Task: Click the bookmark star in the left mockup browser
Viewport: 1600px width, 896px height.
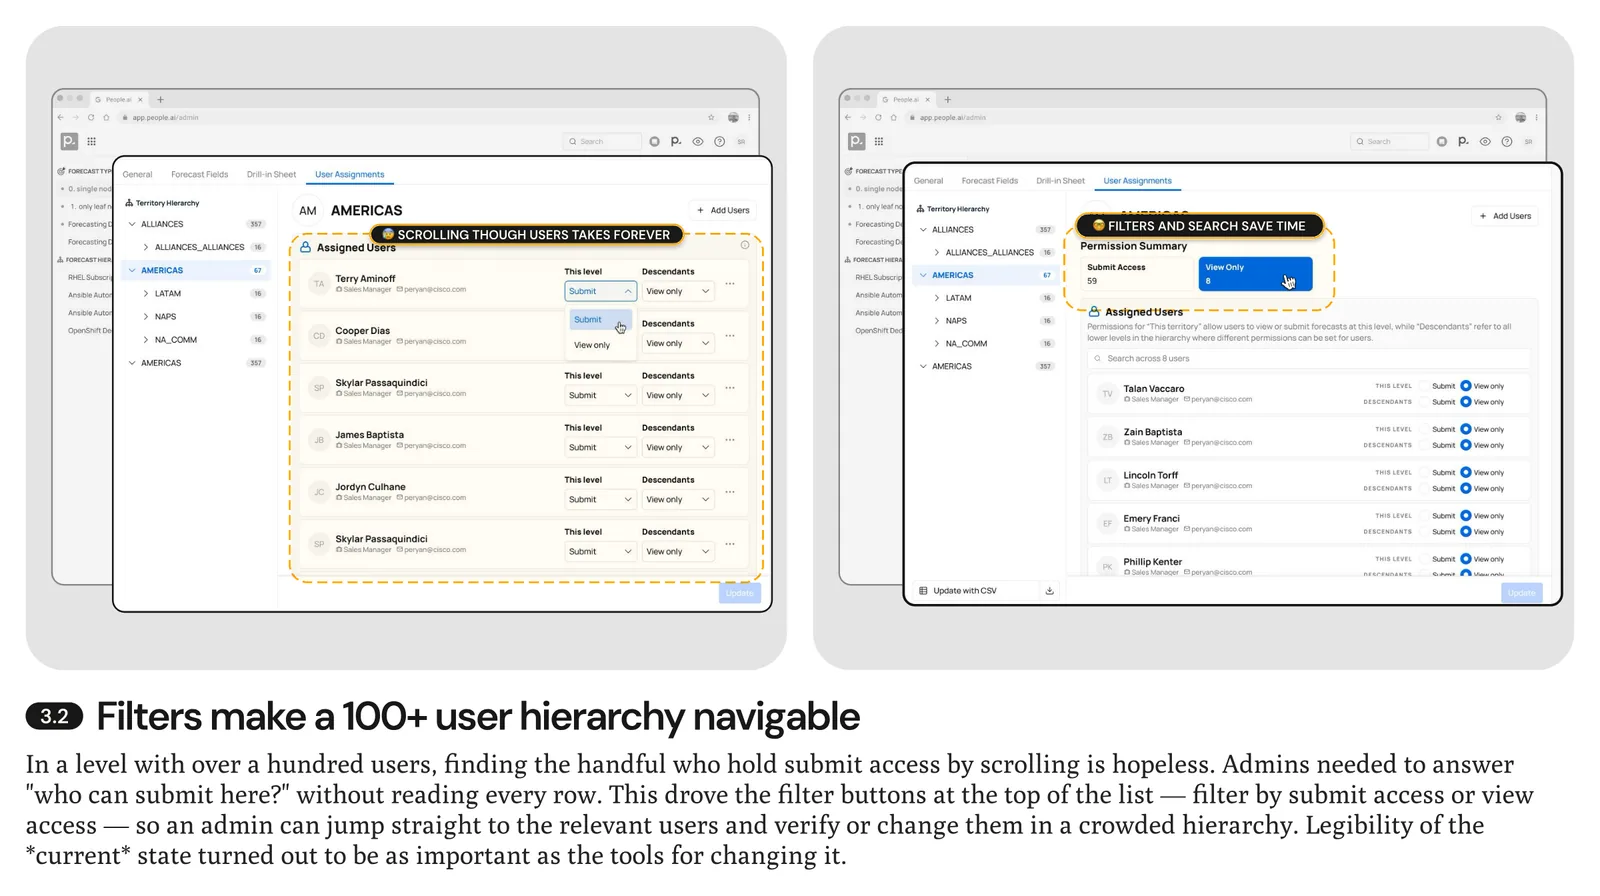Action: (x=711, y=117)
